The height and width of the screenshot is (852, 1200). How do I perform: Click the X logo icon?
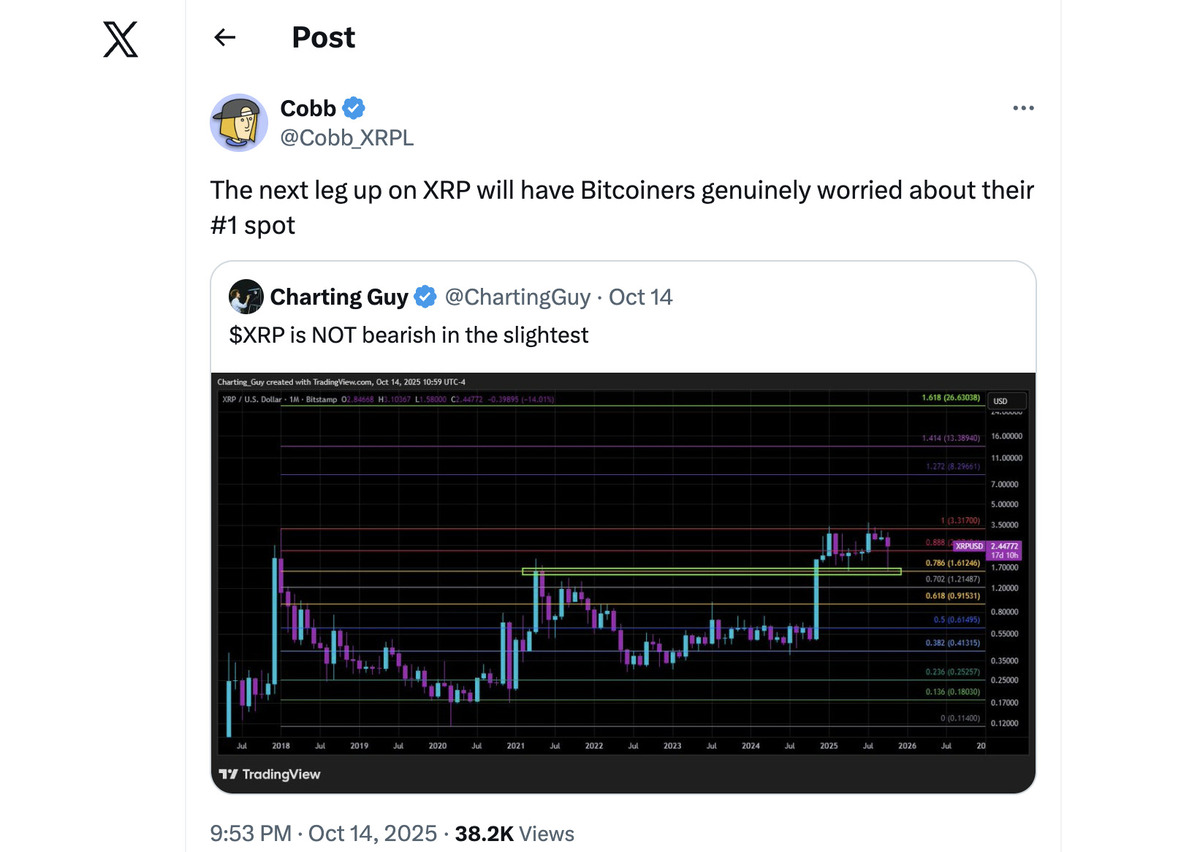coord(121,38)
